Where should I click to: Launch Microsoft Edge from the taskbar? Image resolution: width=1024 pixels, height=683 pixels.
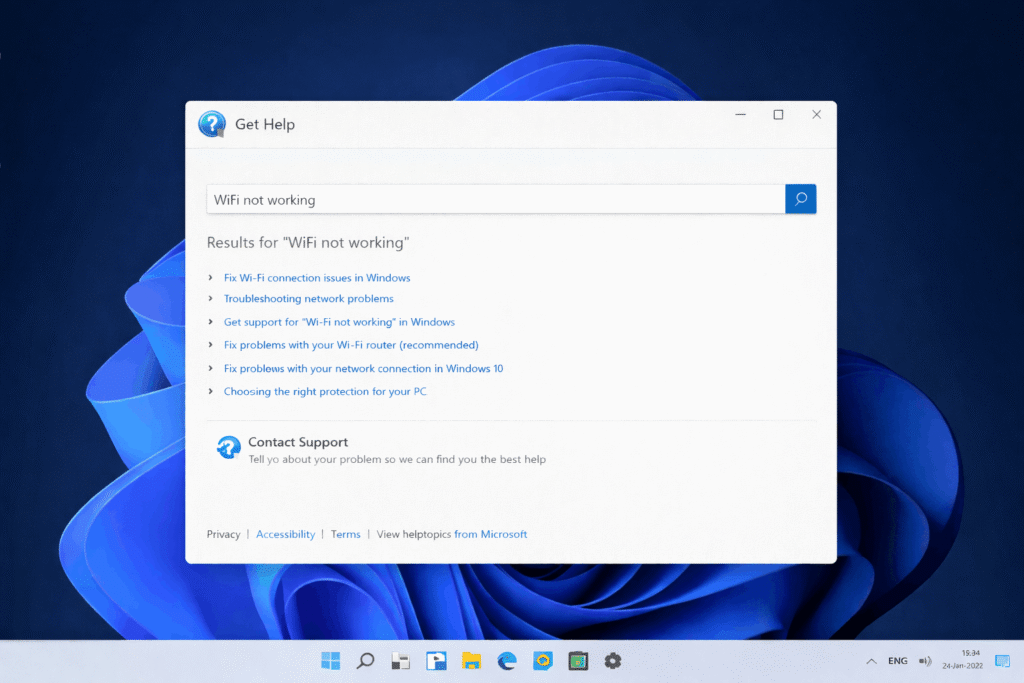(x=507, y=661)
